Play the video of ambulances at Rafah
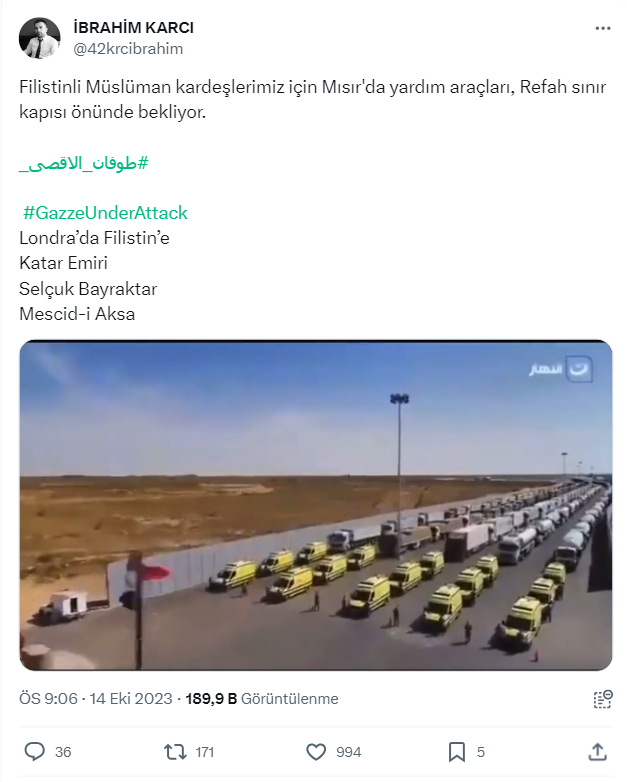Image resolution: width=627 pixels, height=782 pixels. click(x=316, y=505)
